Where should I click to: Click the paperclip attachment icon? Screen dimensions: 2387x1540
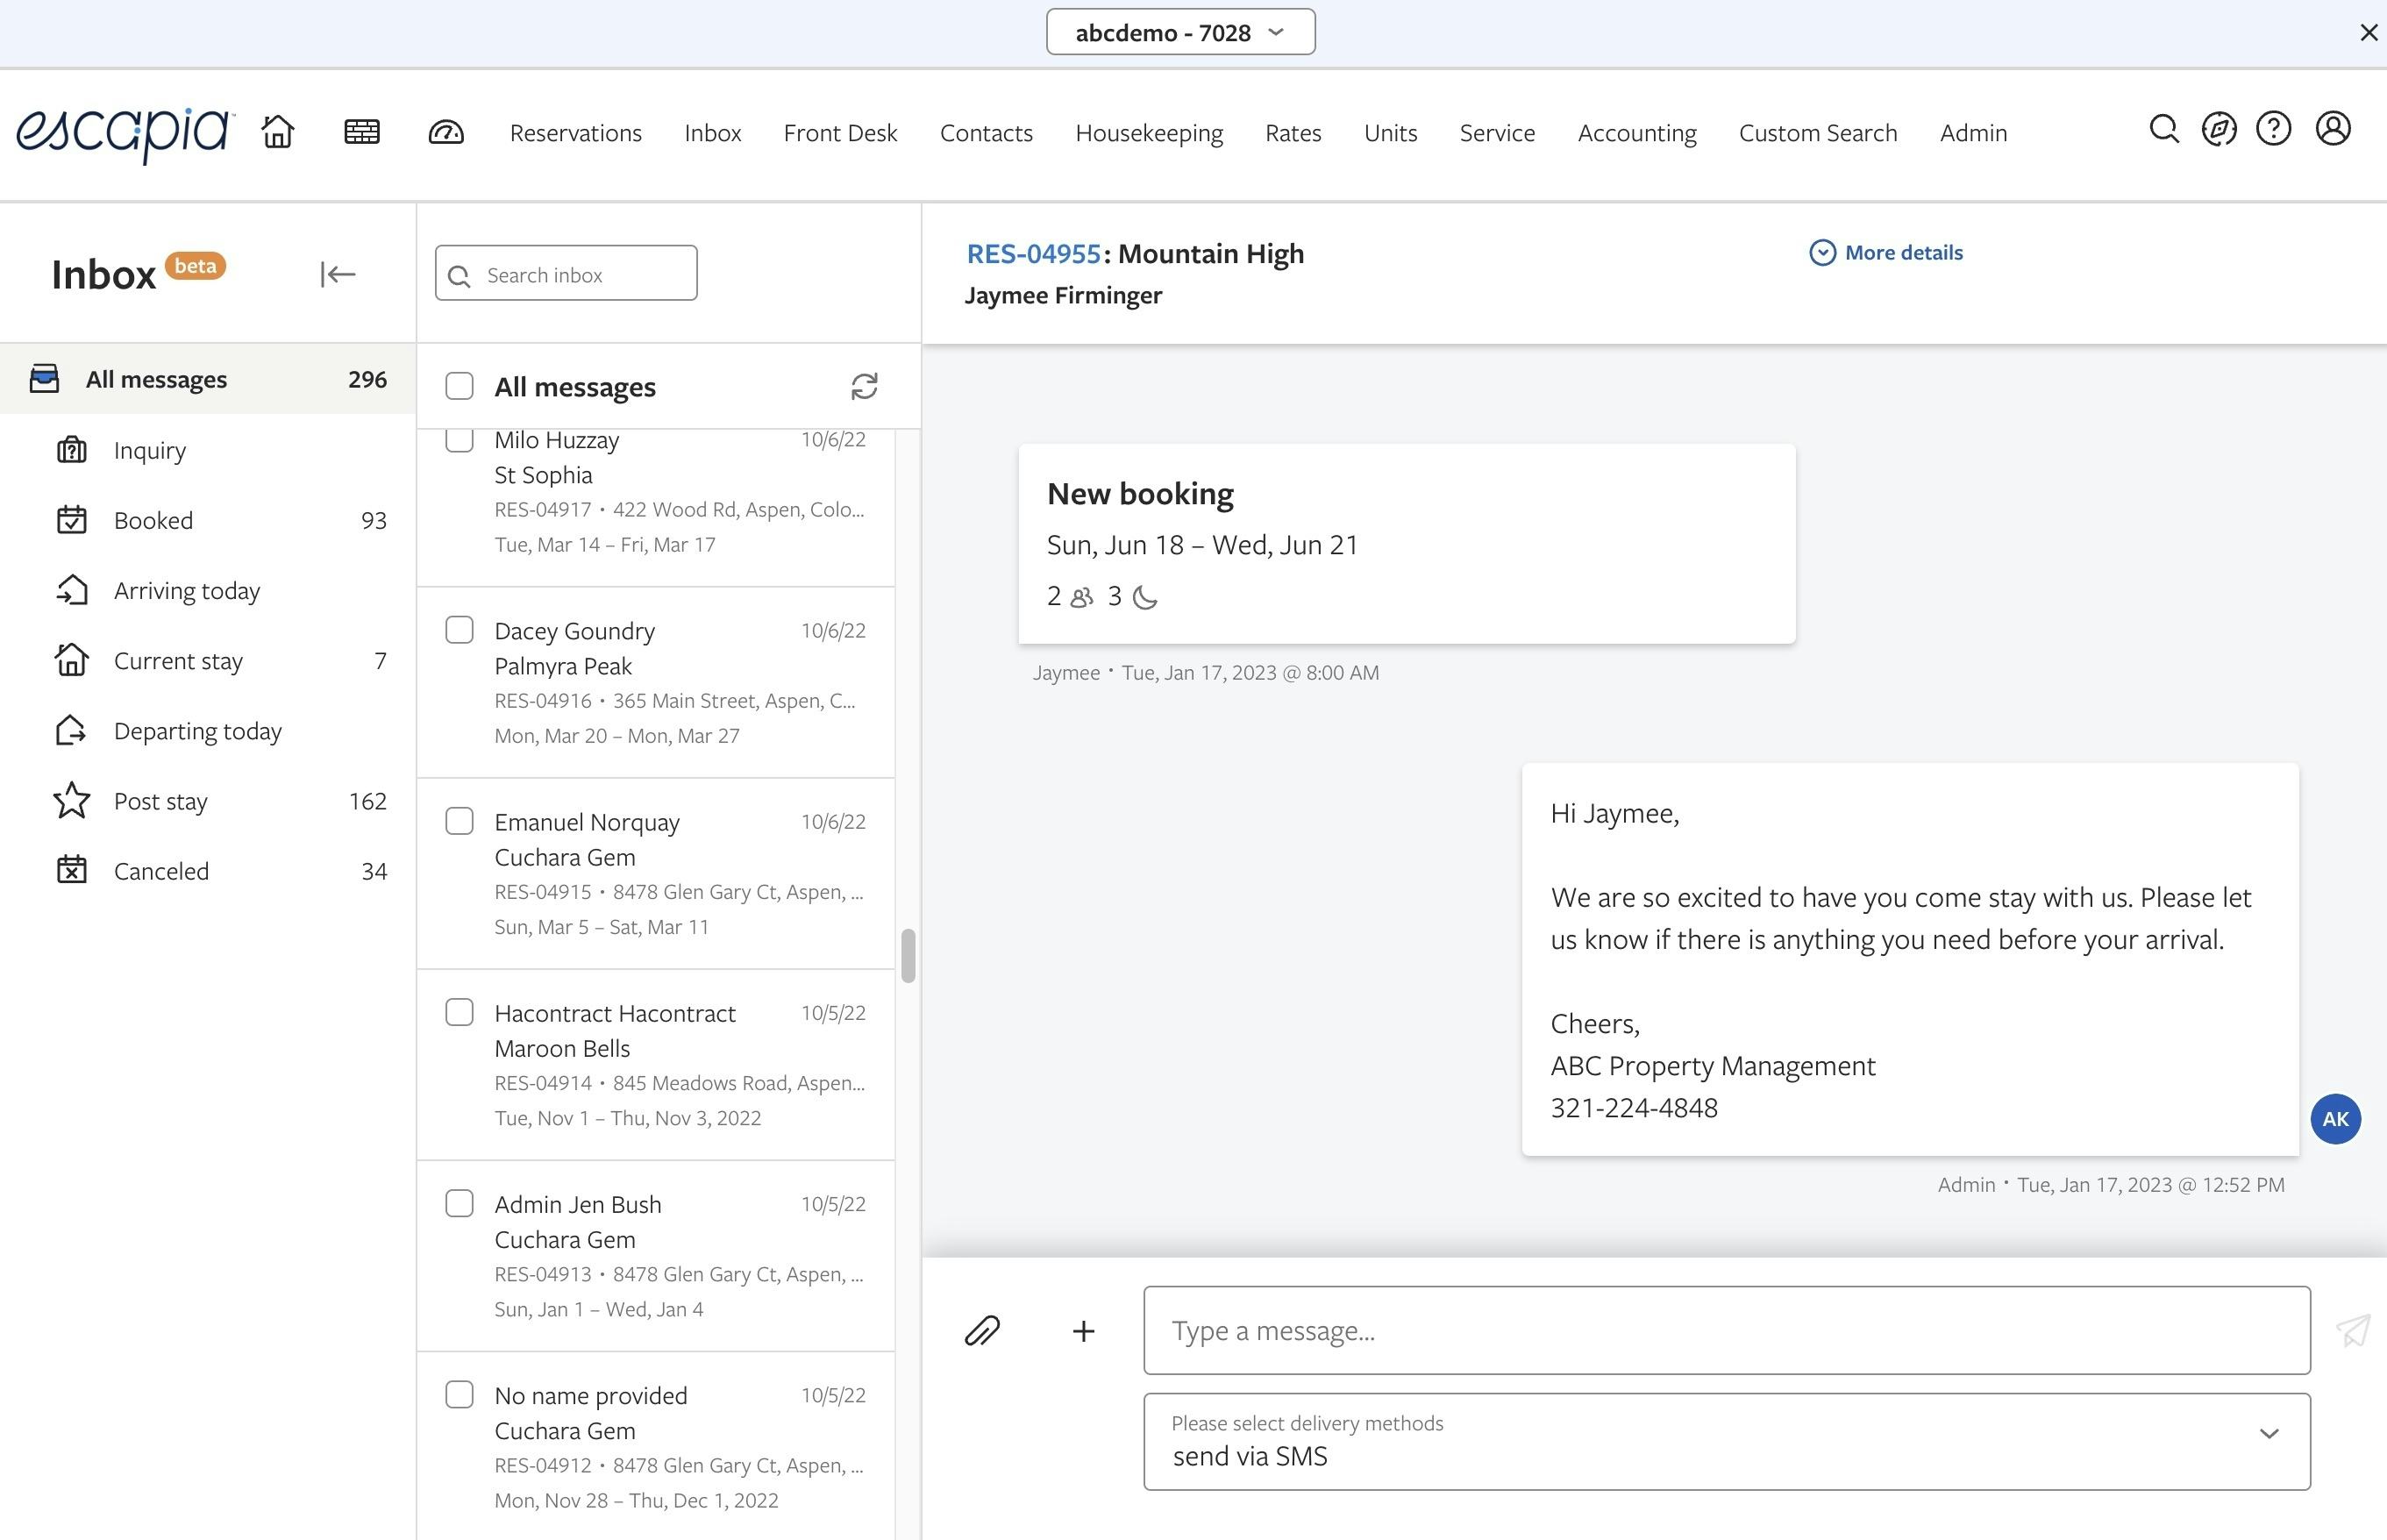tap(982, 1331)
